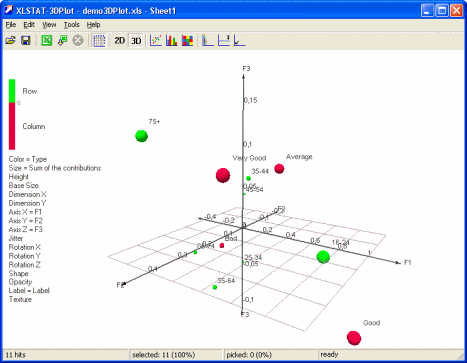
Task: Click the Texture property label
Action: coord(20,299)
